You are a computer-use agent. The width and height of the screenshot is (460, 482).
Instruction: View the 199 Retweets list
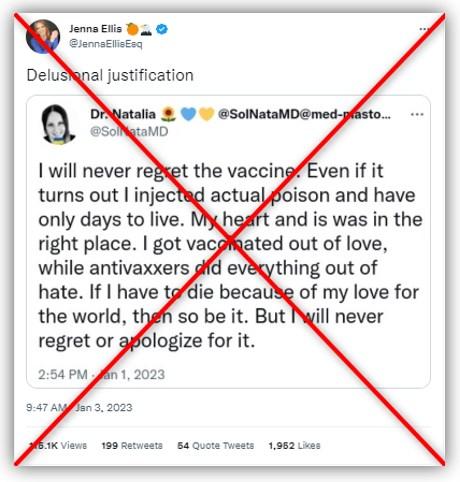pos(132,445)
